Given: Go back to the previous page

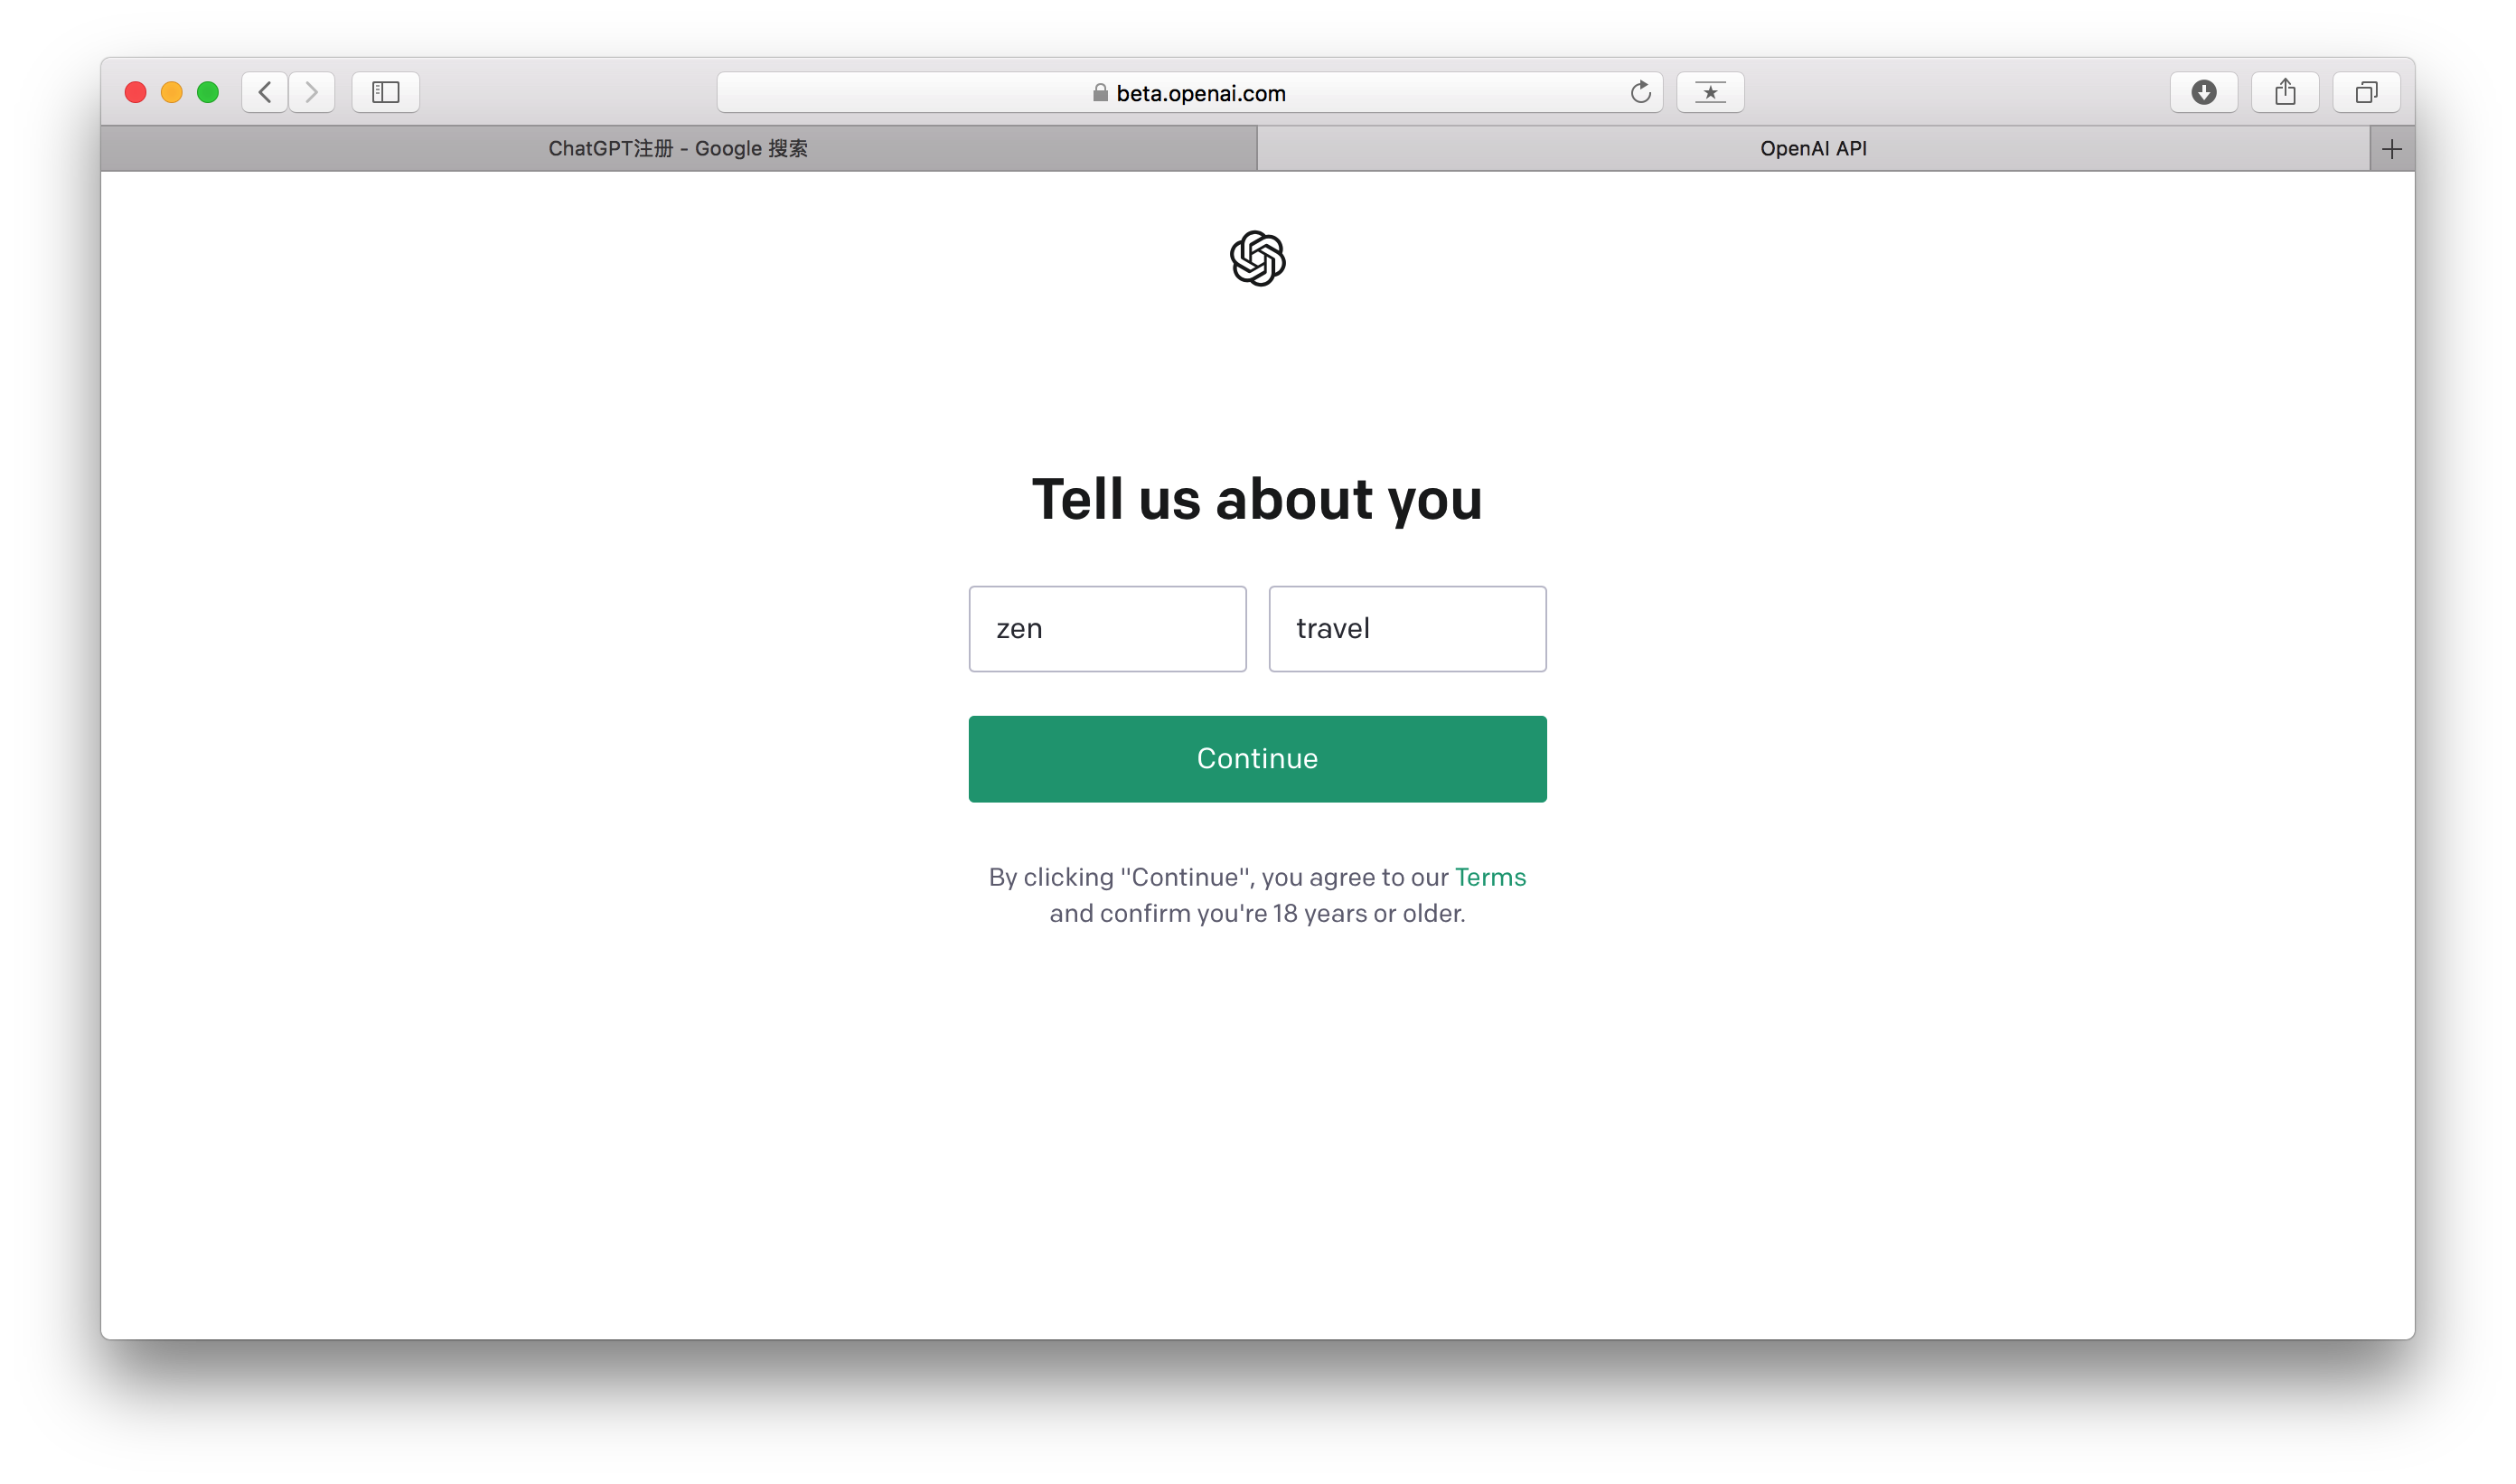Looking at the screenshot, I should [x=265, y=92].
